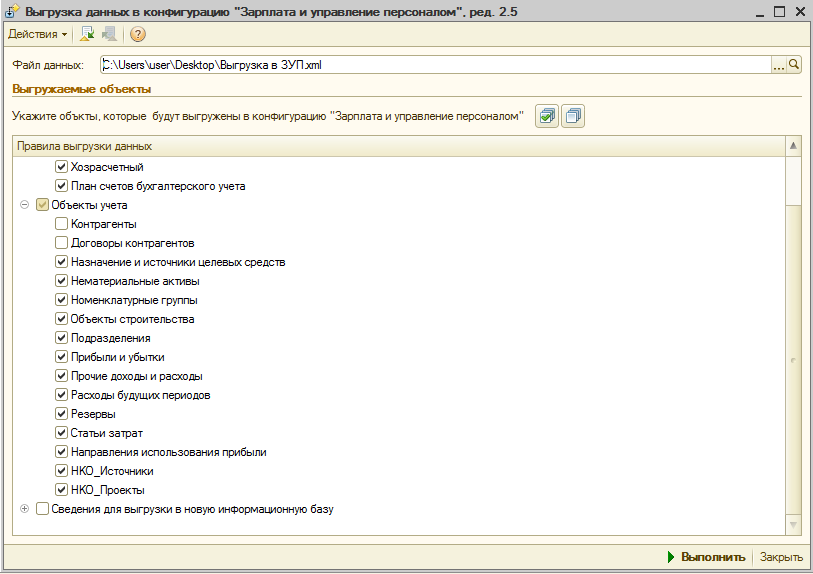Check Сведения для выгрузки в новую базу
This screenshot has width=813, height=574.
click(x=42, y=509)
